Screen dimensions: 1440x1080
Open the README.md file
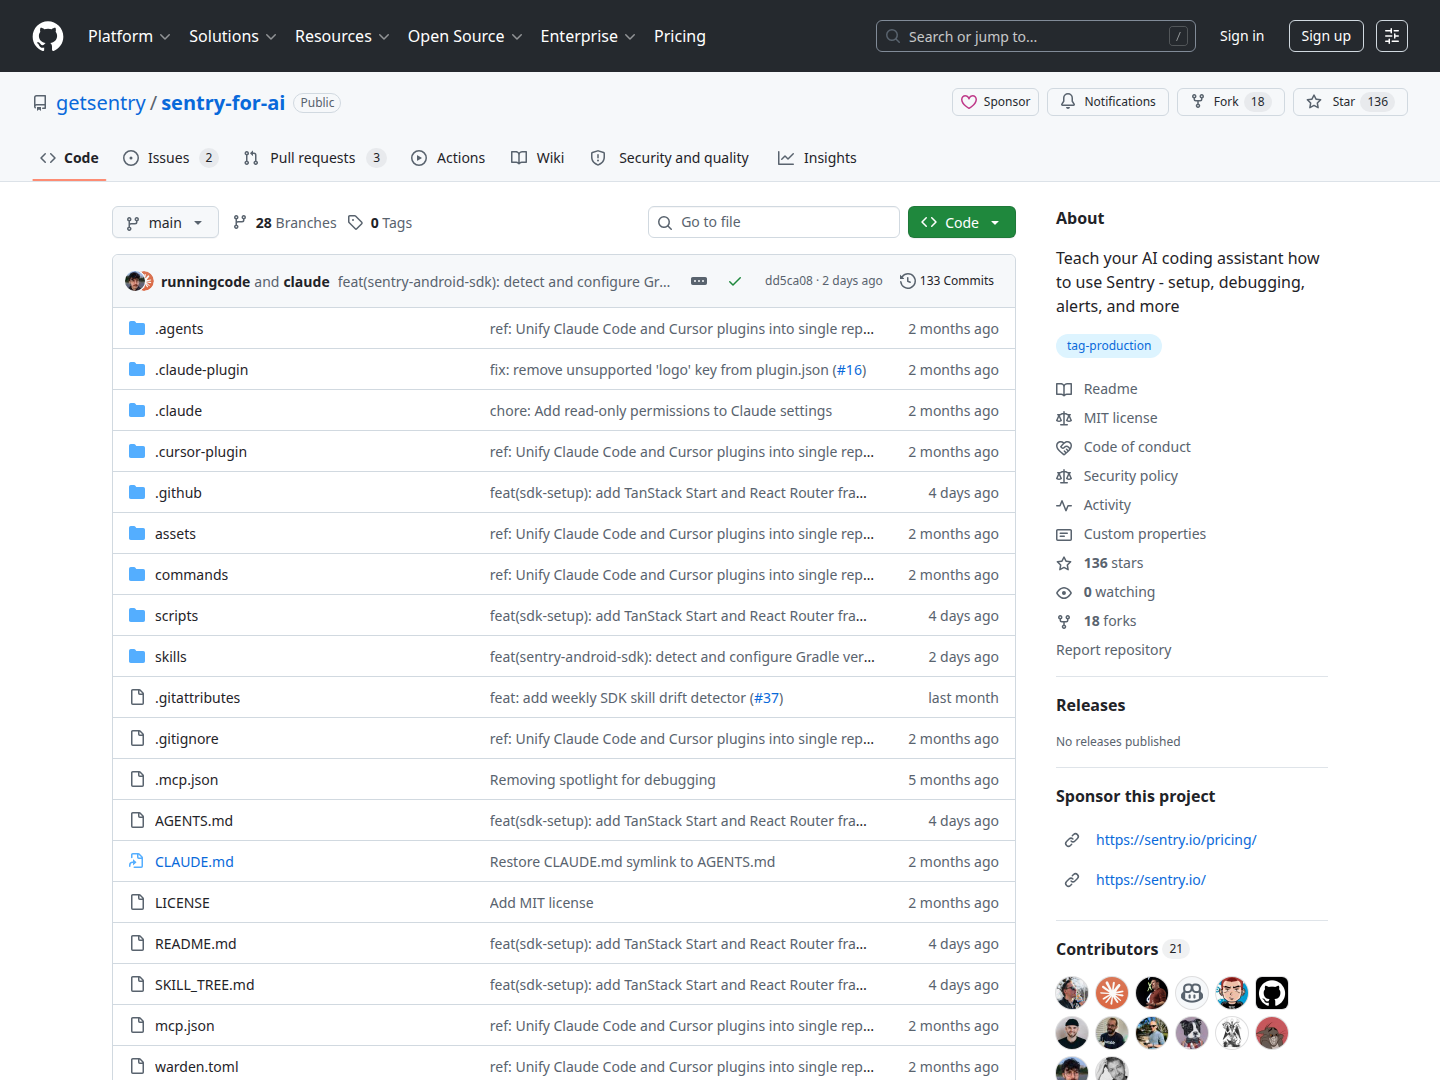point(196,943)
